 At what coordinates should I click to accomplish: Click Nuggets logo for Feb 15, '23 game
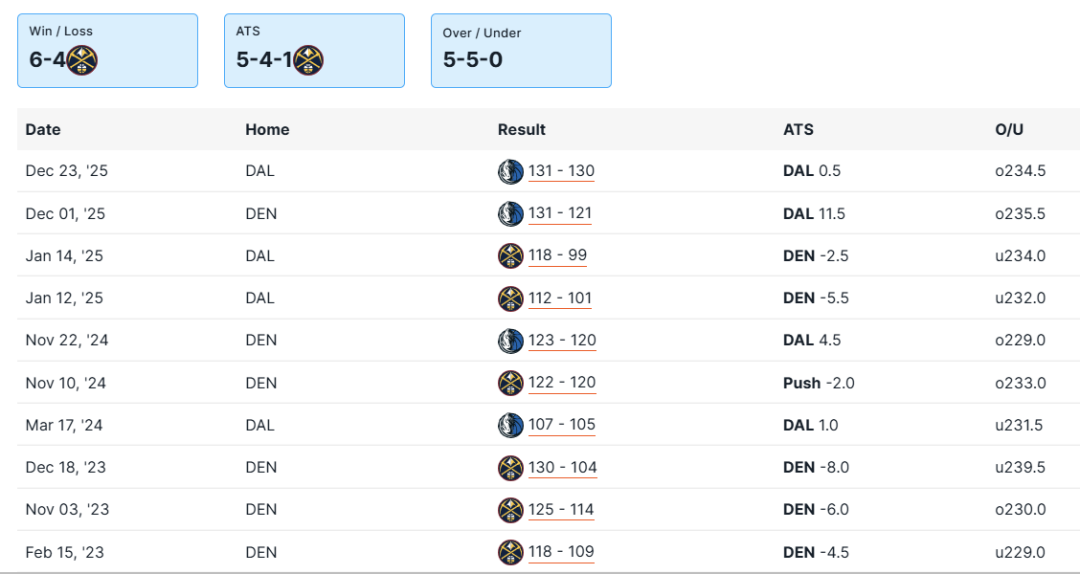[x=510, y=552]
